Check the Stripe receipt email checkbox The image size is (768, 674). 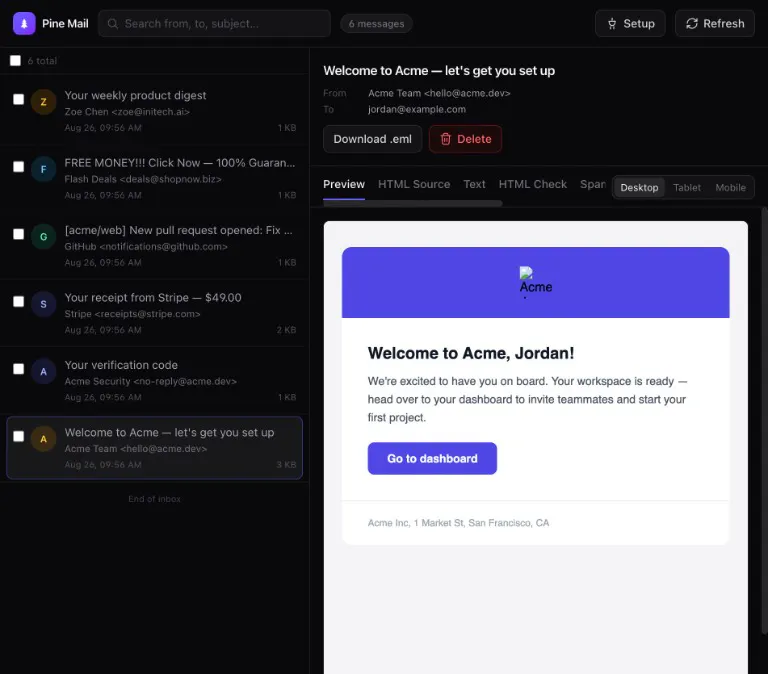19,301
